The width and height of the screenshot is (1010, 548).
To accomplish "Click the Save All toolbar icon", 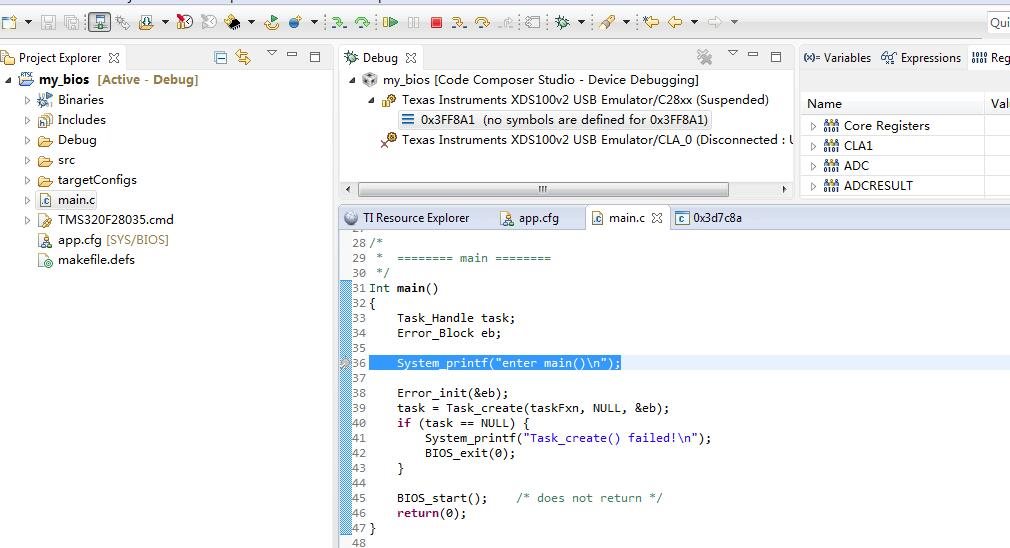I will (71, 23).
